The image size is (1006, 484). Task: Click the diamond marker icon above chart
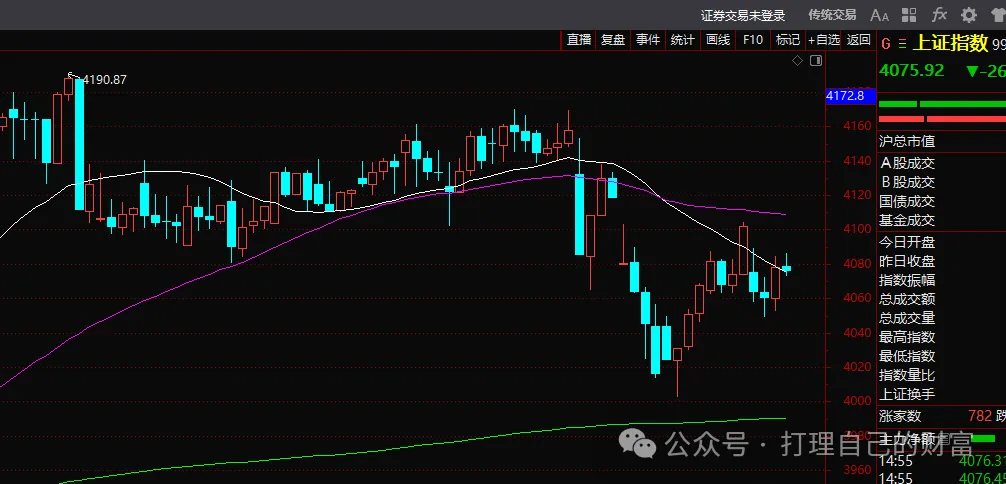click(797, 60)
